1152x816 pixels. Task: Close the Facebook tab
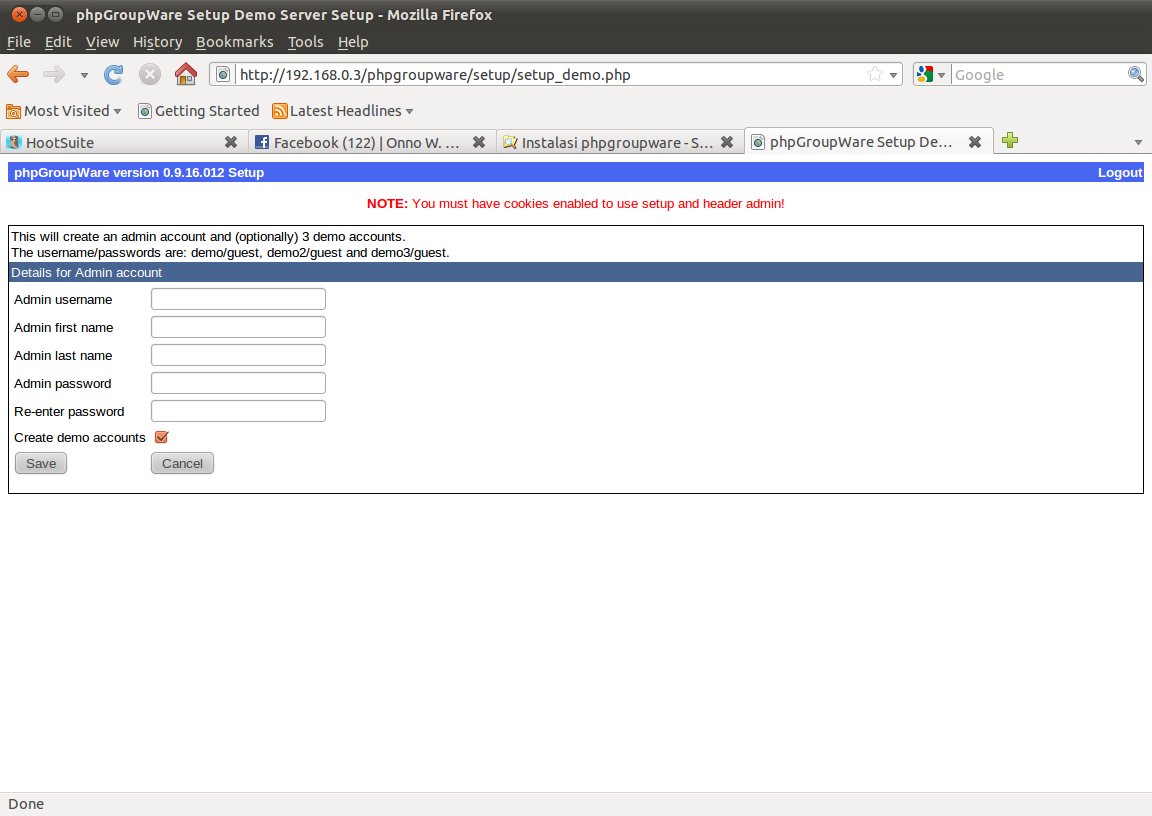479,142
